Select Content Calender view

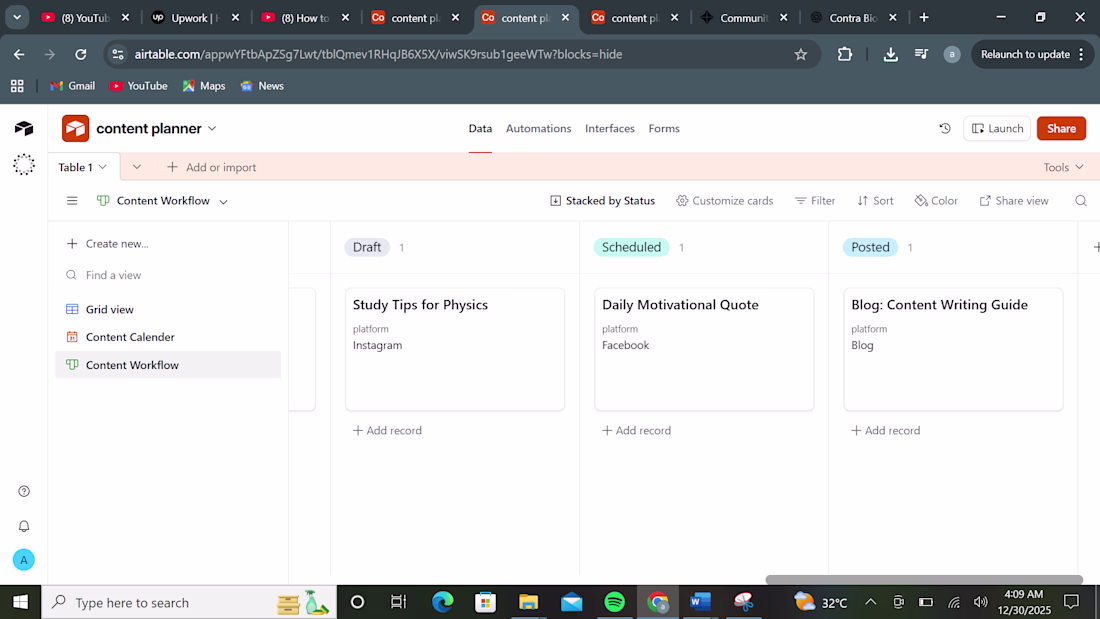(x=168, y=337)
